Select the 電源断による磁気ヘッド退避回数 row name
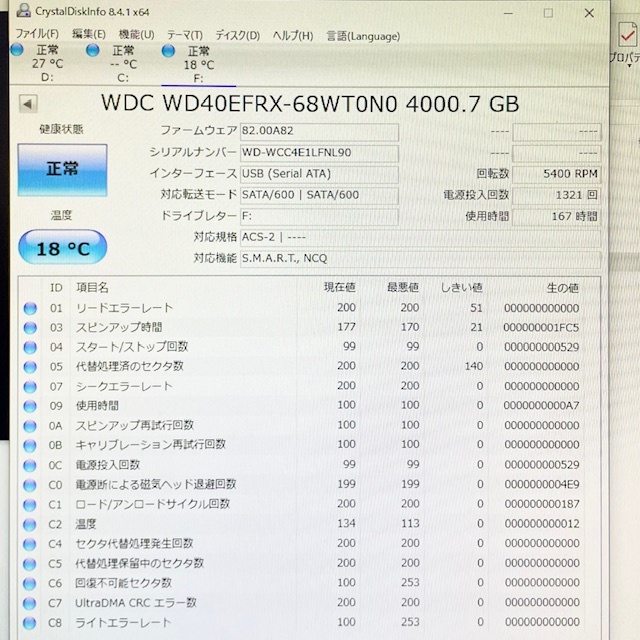The image size is (640, 640). point(156,484)
